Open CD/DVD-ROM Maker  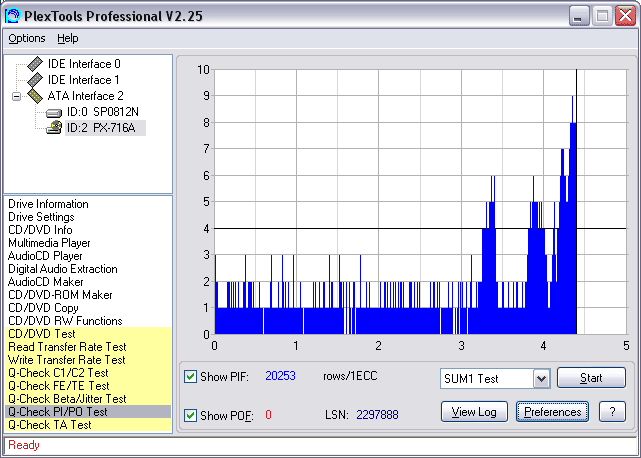click(60, 295)
